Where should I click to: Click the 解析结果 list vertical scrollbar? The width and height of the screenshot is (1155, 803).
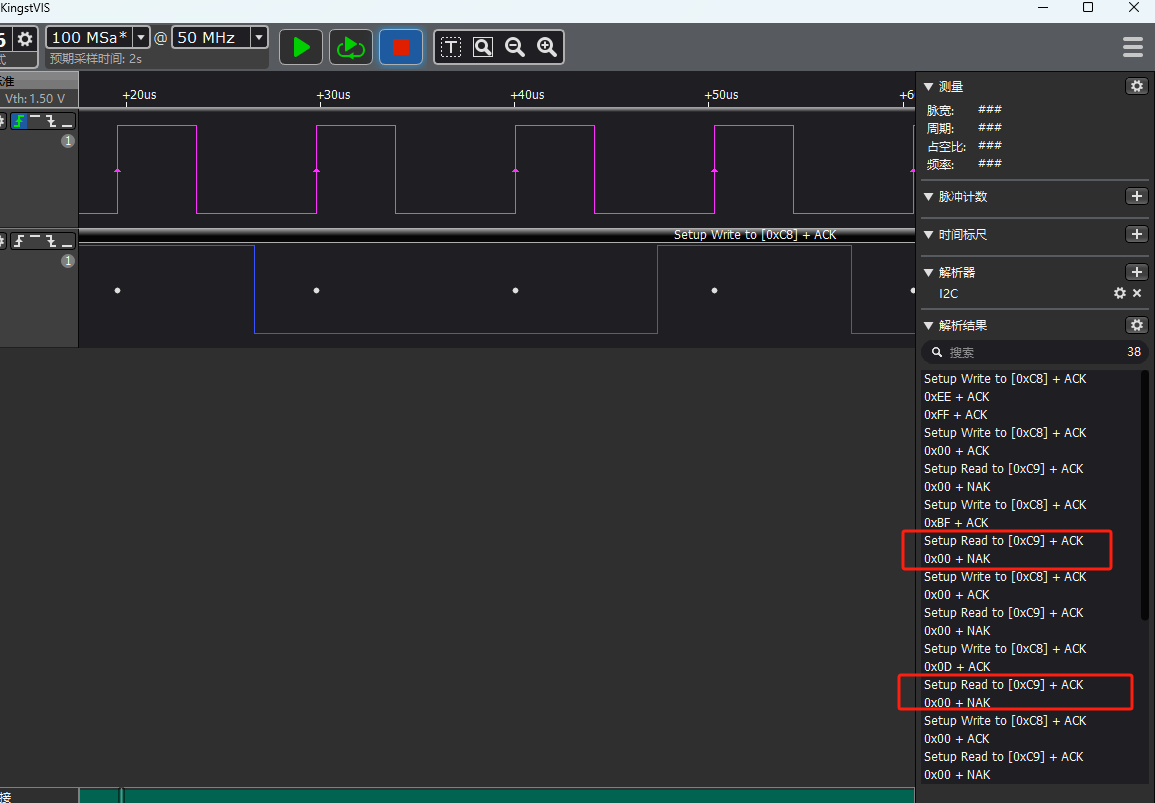click(1145, 495)
